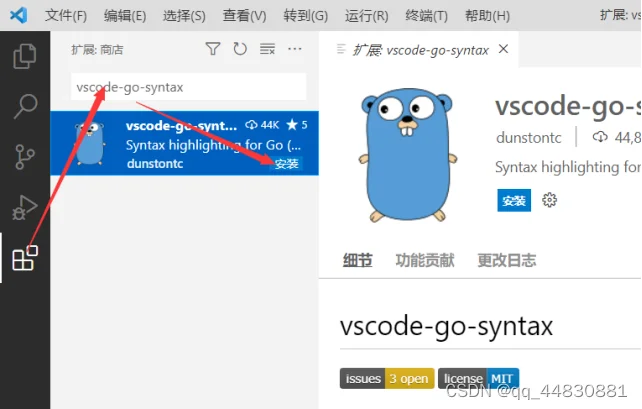Click 安装 button in the search result row
The height and width of the screenshot is (409, 642).
coord(287,164)
